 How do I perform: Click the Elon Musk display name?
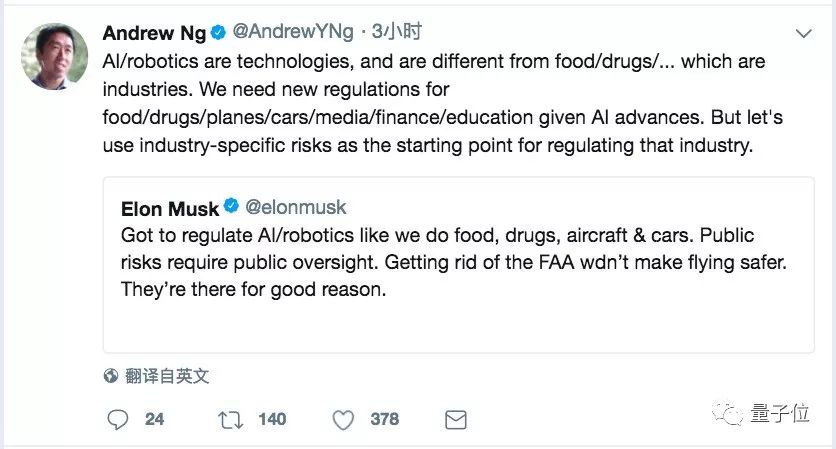tap(170, 208)
